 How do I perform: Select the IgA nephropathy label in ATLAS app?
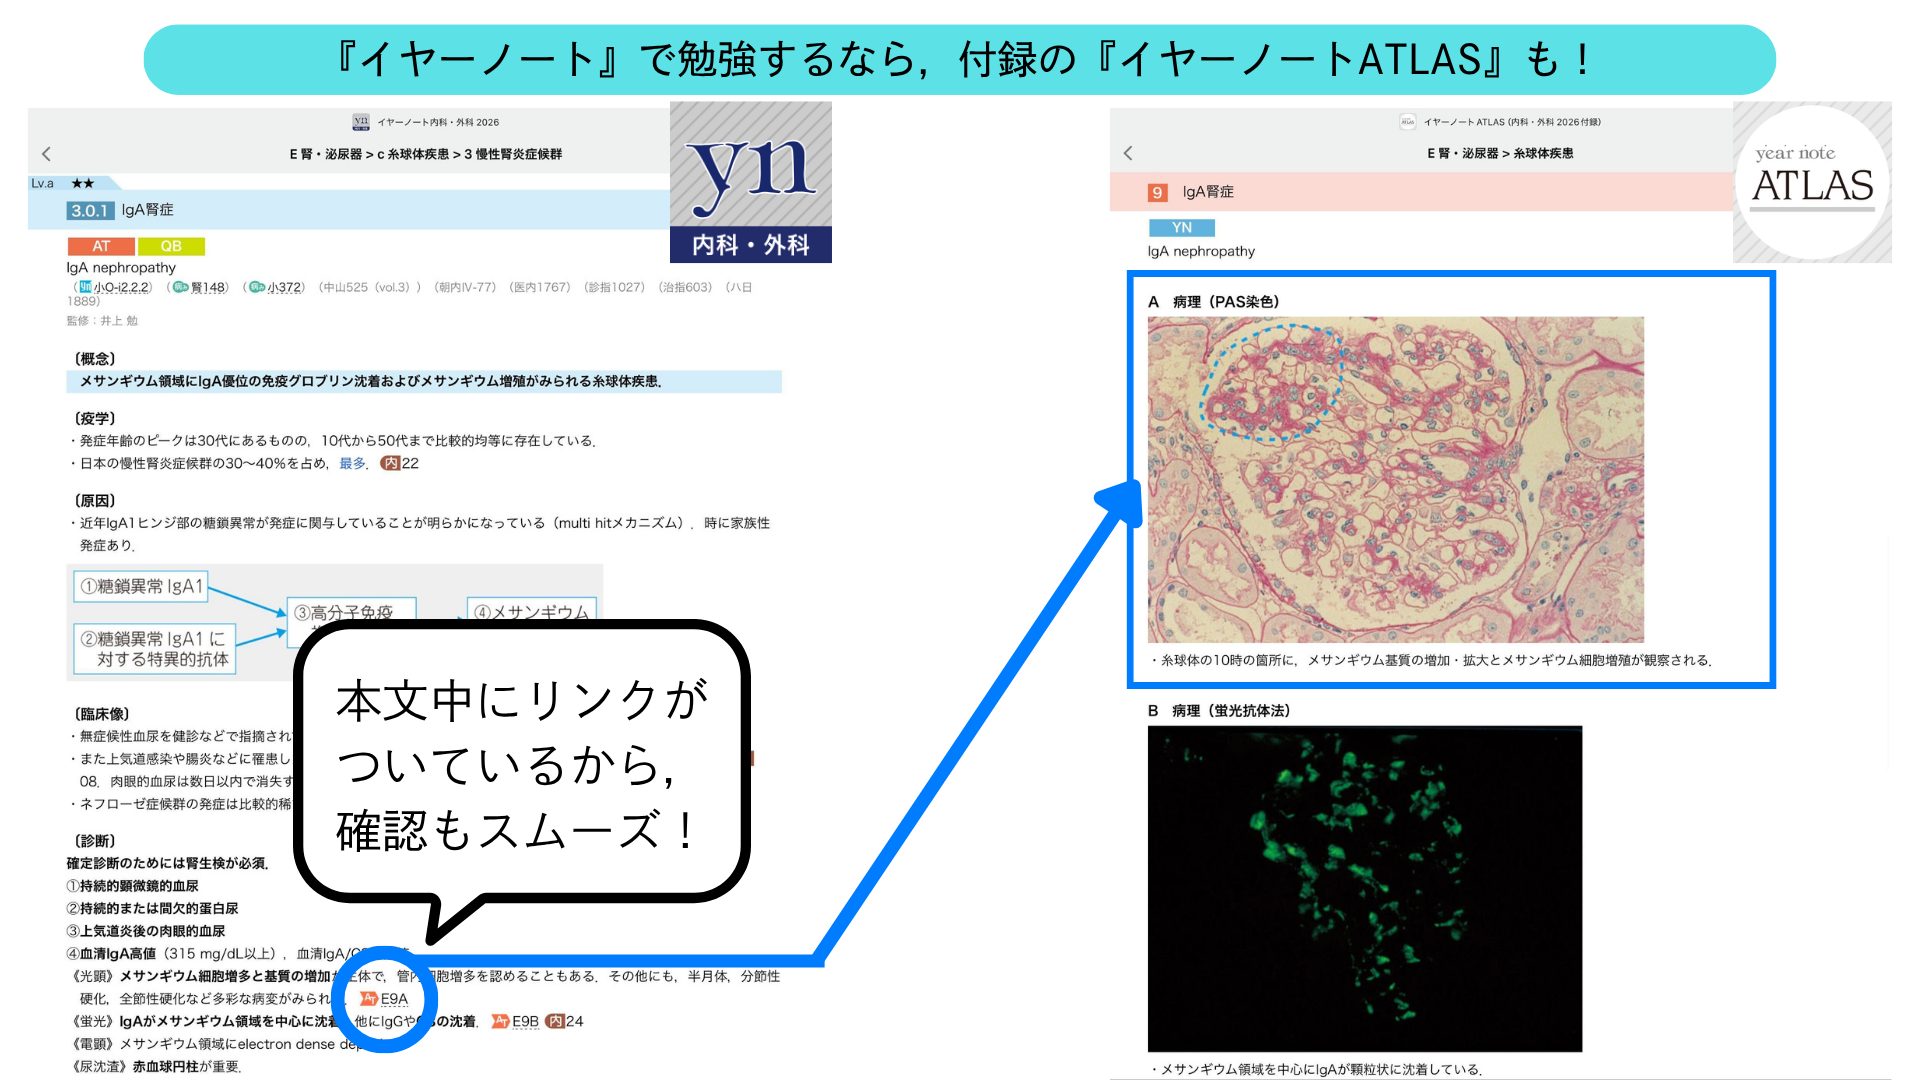[x=1201, y=251]
